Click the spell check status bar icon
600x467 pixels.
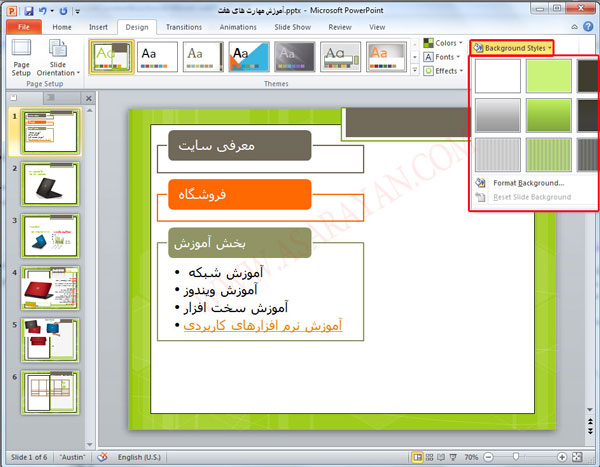point(101,457)
